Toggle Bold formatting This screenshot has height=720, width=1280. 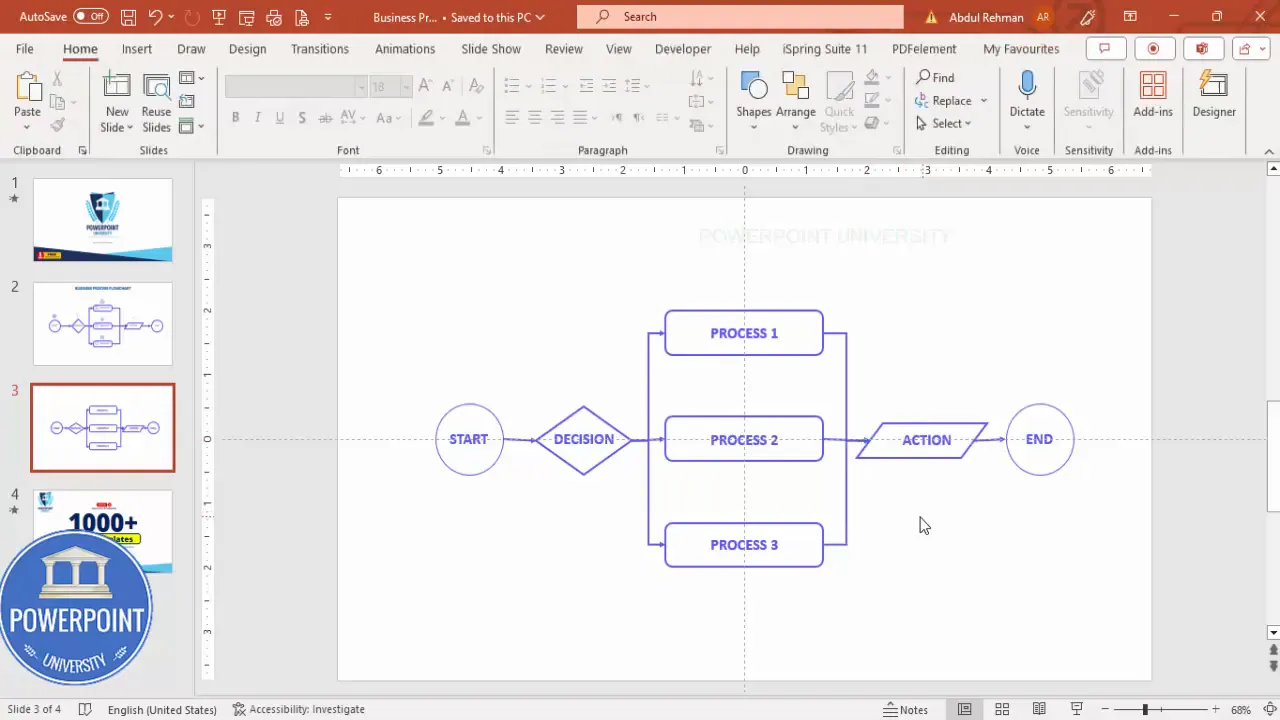pyautogui.click(x=235, y=118)
